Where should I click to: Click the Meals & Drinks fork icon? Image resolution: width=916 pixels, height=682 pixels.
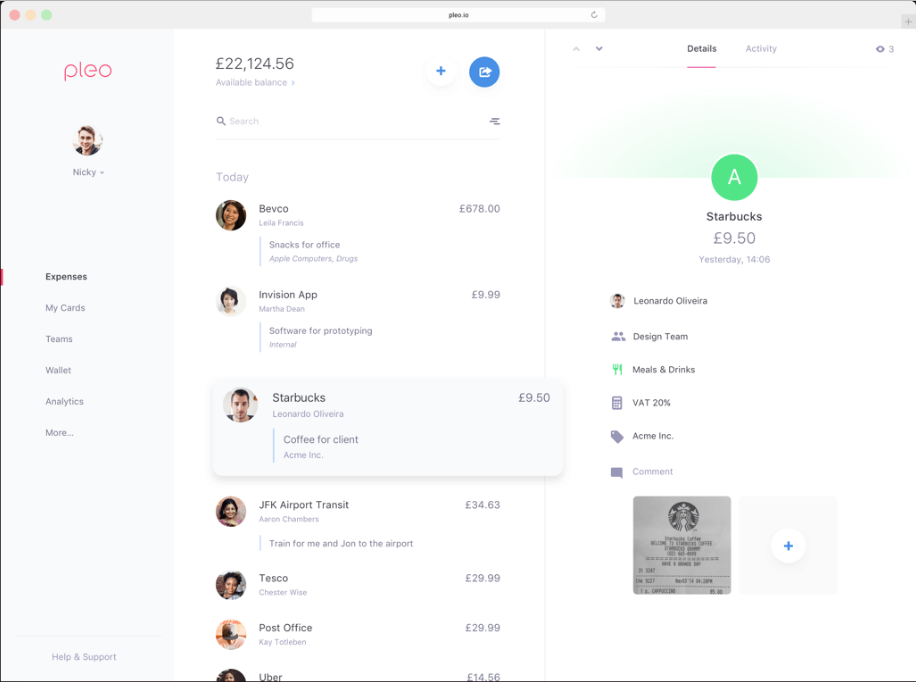click(x=617, y=369)
